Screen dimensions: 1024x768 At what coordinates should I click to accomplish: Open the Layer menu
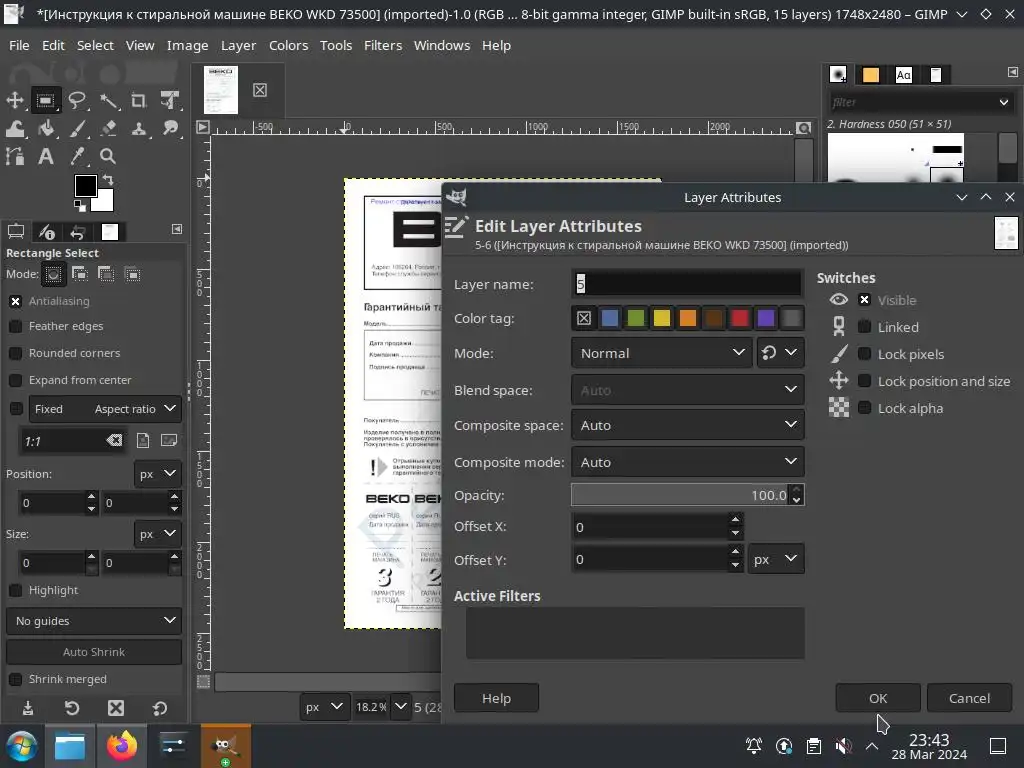tap(238, 45)
